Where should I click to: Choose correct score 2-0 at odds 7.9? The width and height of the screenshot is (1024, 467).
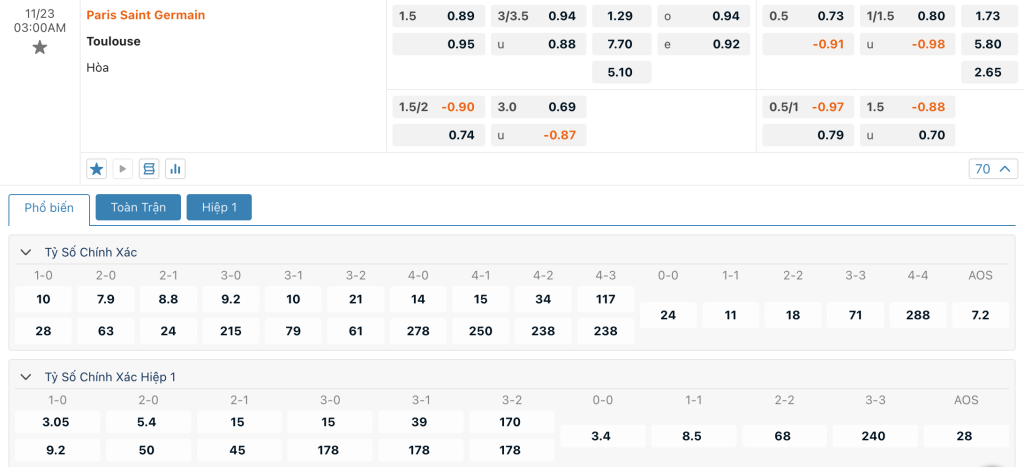click(106, 300)
